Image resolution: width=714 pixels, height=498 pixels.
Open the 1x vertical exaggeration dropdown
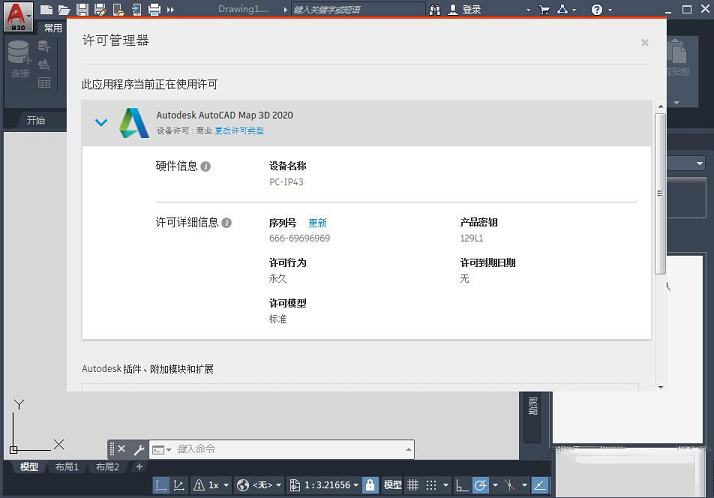tap(226, 486)
